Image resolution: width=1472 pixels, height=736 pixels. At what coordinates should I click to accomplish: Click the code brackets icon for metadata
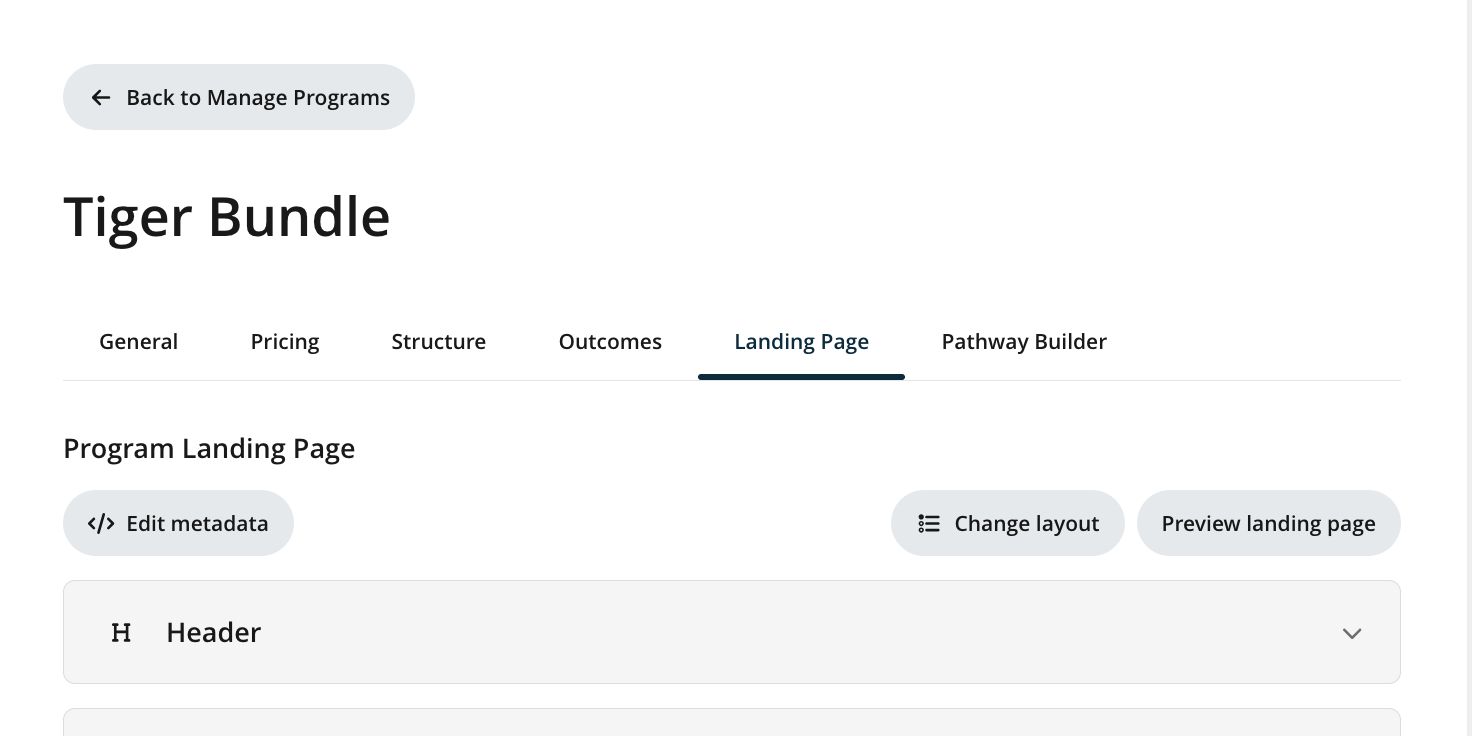point(101,524)
